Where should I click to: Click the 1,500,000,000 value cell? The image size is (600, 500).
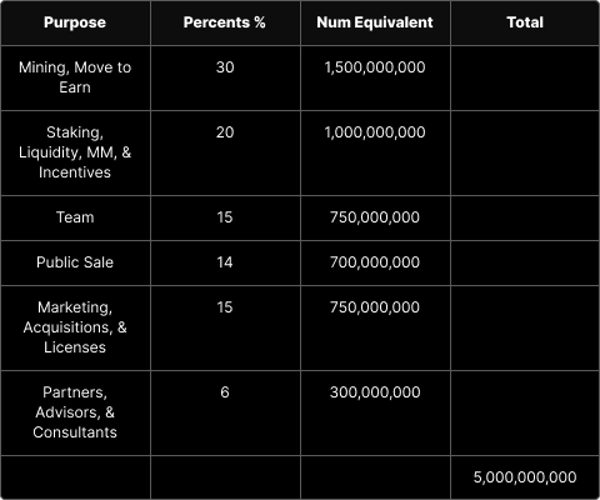click(375, 67)
